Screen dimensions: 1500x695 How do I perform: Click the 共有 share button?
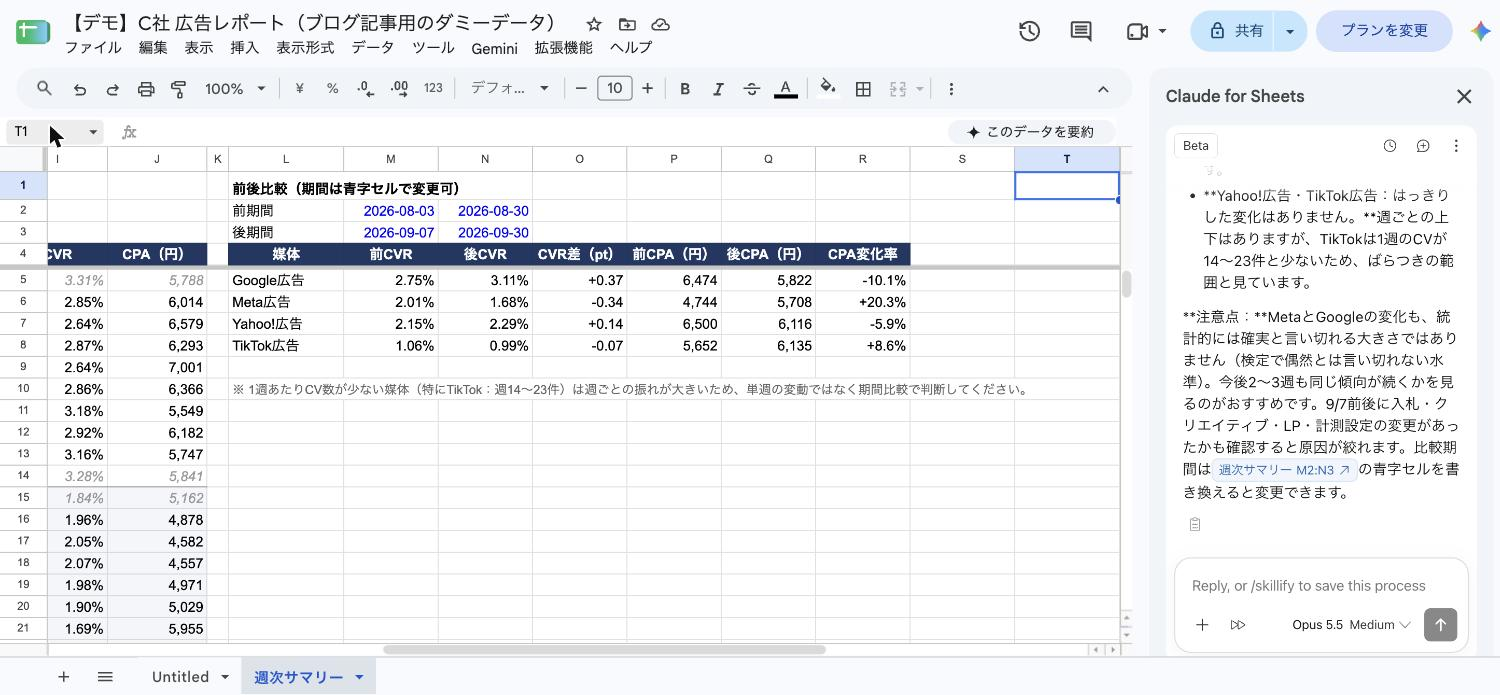pyautogui.click(x=1233, y=31)
